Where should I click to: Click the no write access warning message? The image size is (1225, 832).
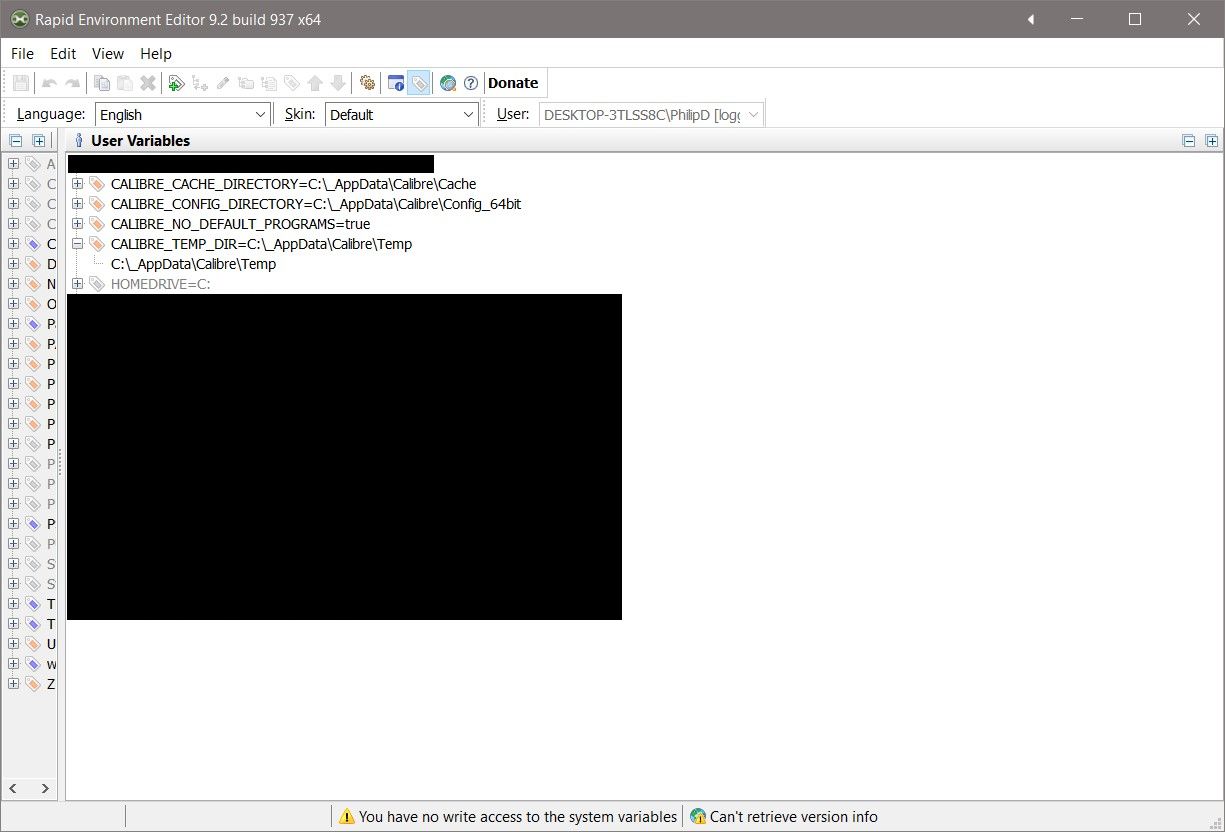click(508, 817)
